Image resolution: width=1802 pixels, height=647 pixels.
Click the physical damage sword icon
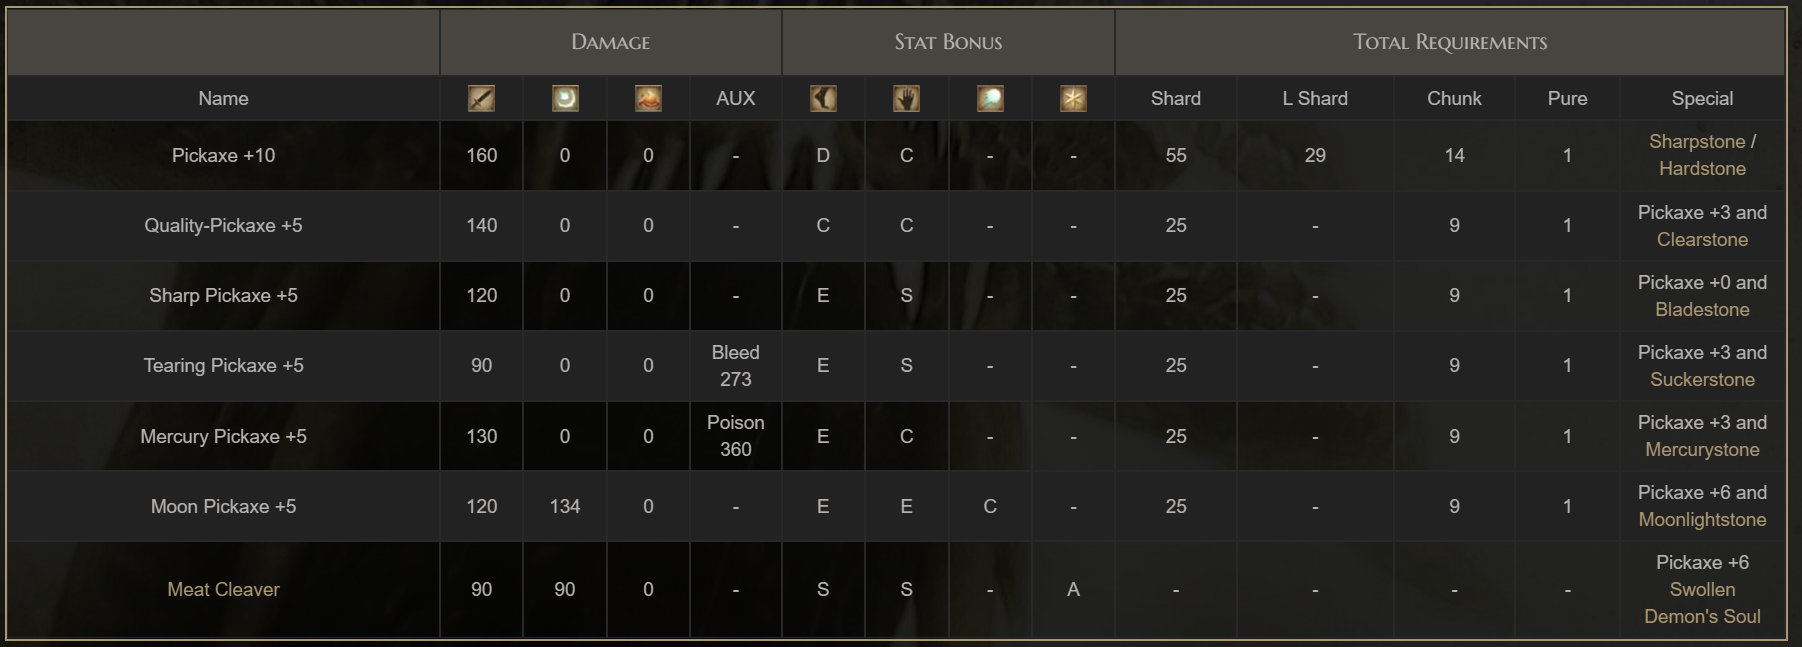tap(481, 98)
